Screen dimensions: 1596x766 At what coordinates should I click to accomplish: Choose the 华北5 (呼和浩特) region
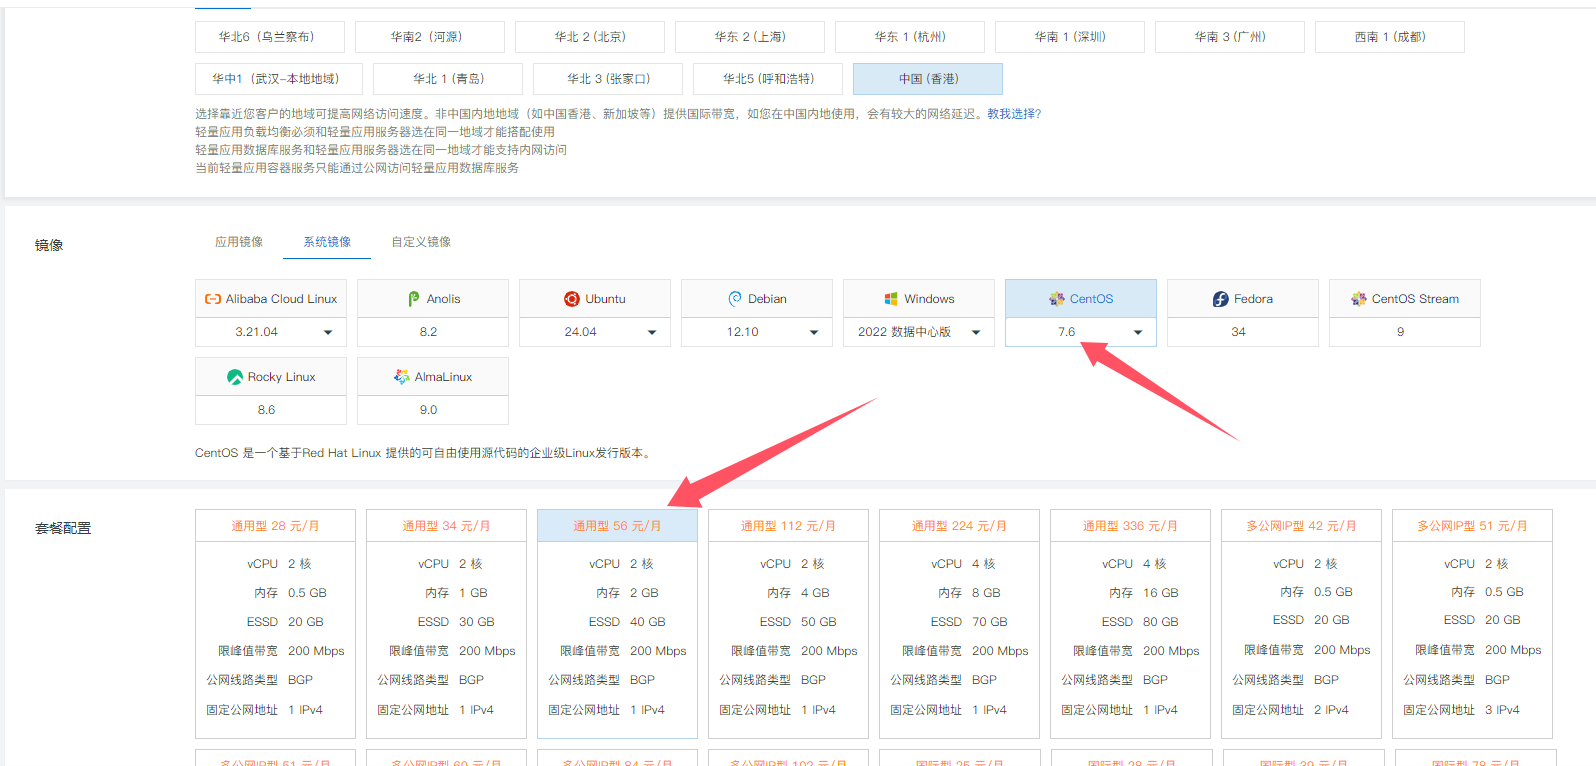(x=768, y=79)
